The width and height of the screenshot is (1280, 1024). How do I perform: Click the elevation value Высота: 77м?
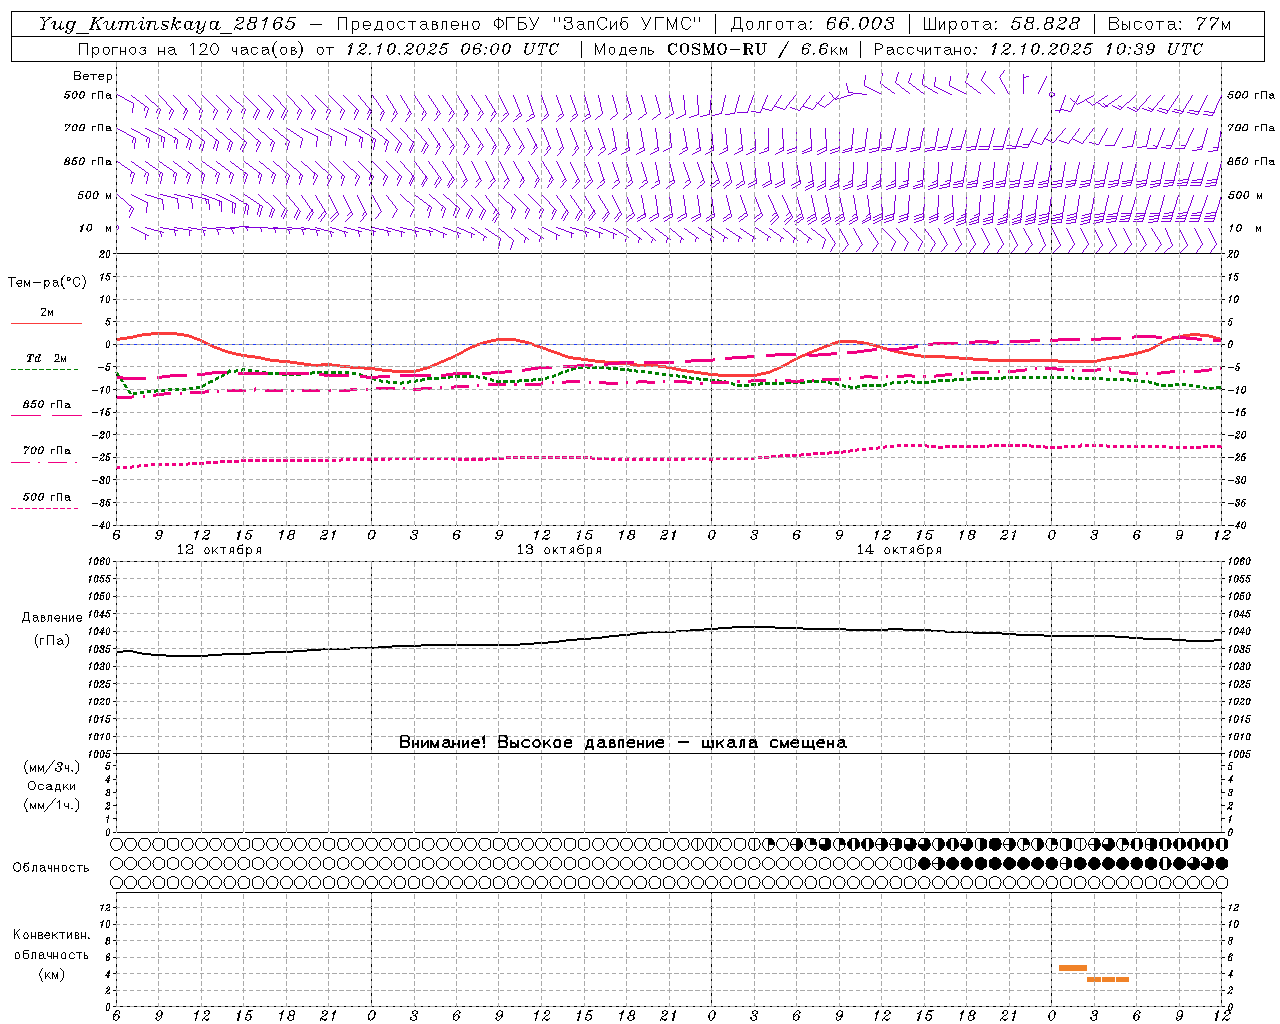[x=1169, y=24]
